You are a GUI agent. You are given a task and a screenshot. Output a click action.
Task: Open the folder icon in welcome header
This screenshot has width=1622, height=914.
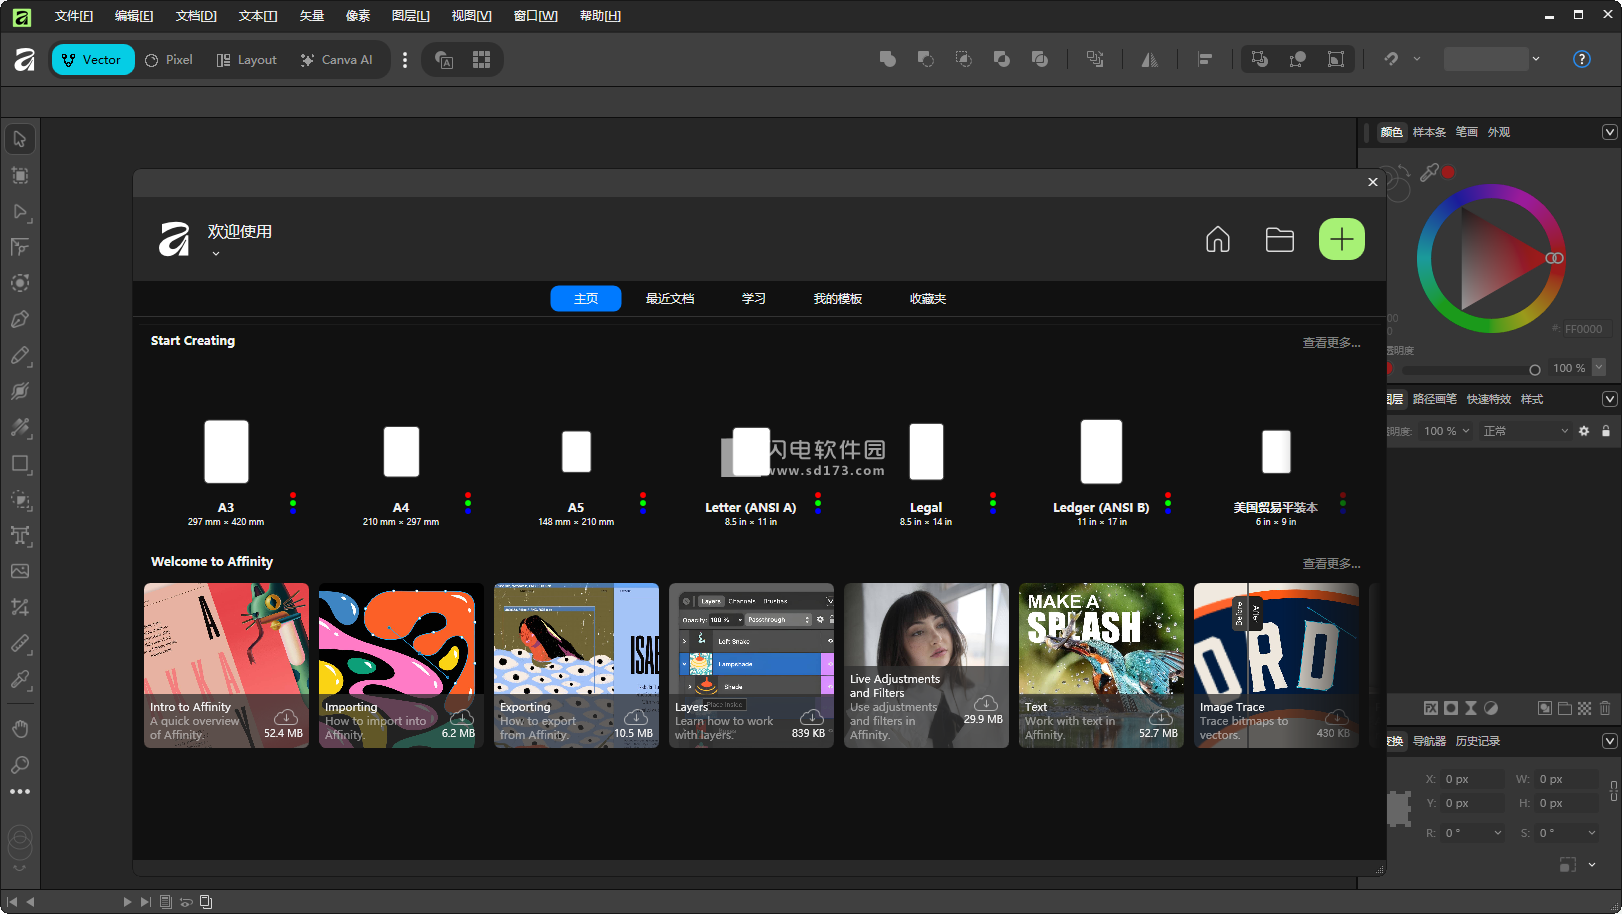pyautogui.click(x=1279, y=240)
